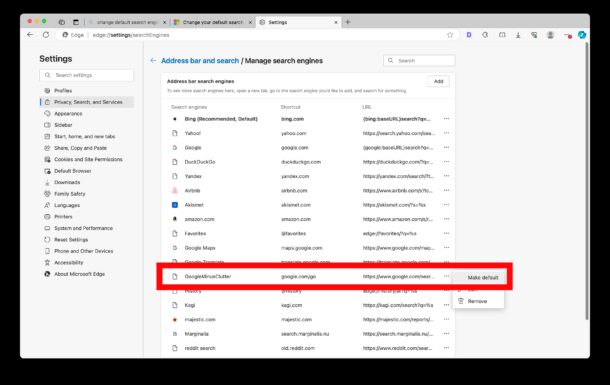Open About Microsoft Edge
The height and width of the screenshot is (385, 610).
pos(87,274)
